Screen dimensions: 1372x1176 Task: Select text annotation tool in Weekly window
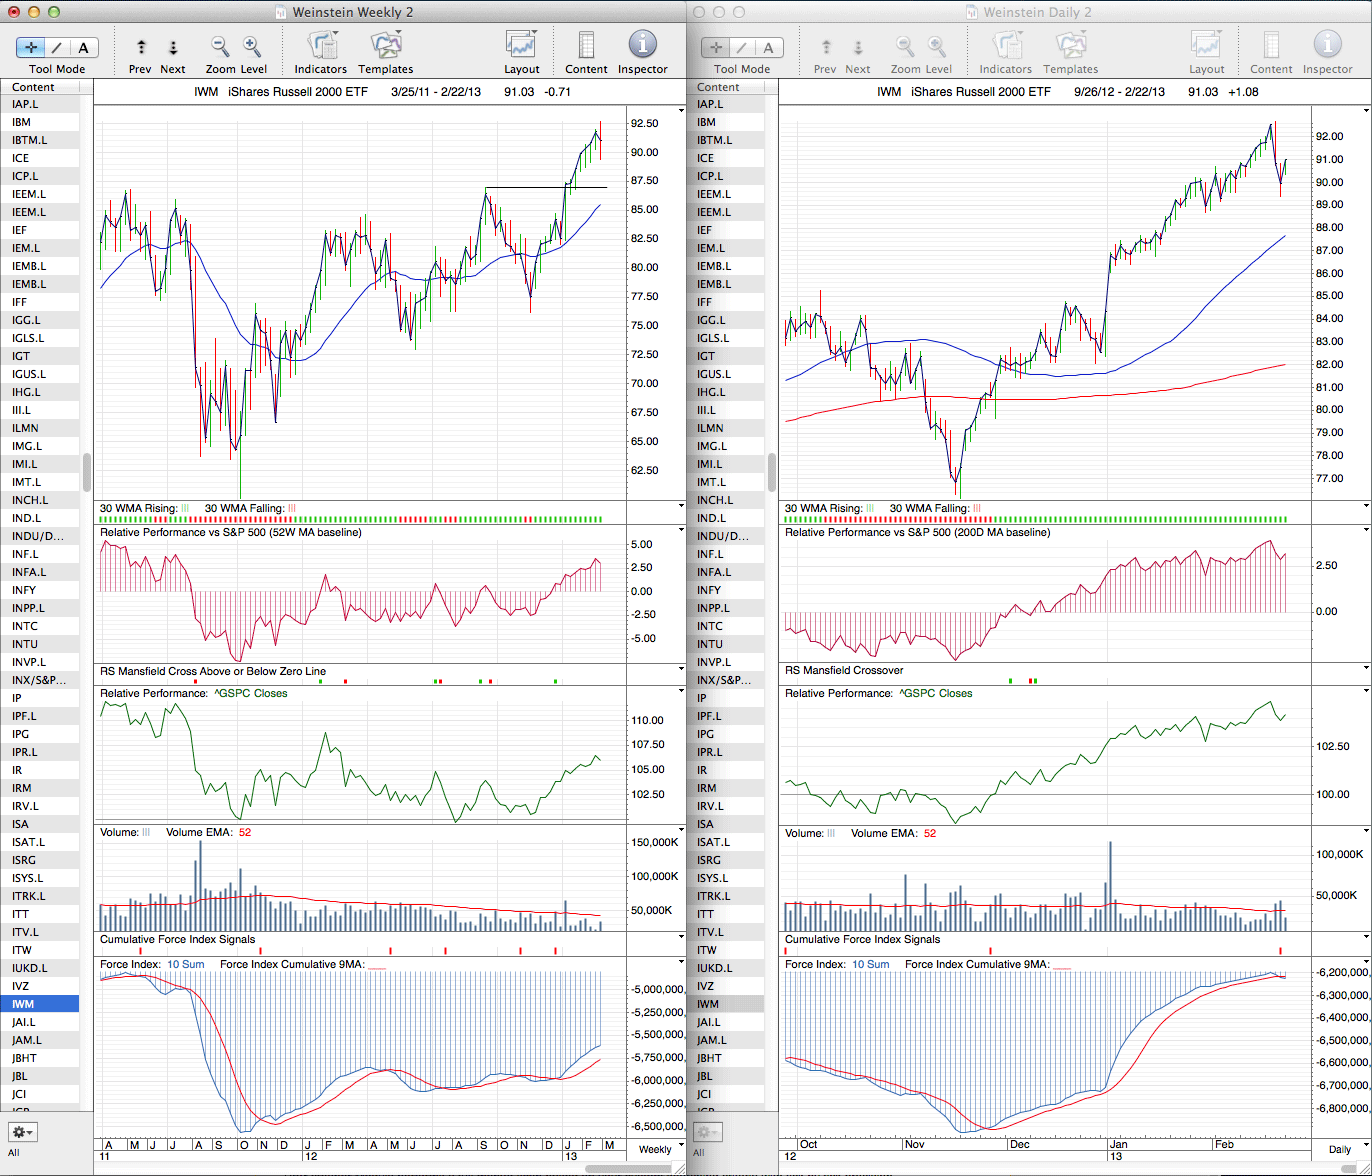click(83, 47)
